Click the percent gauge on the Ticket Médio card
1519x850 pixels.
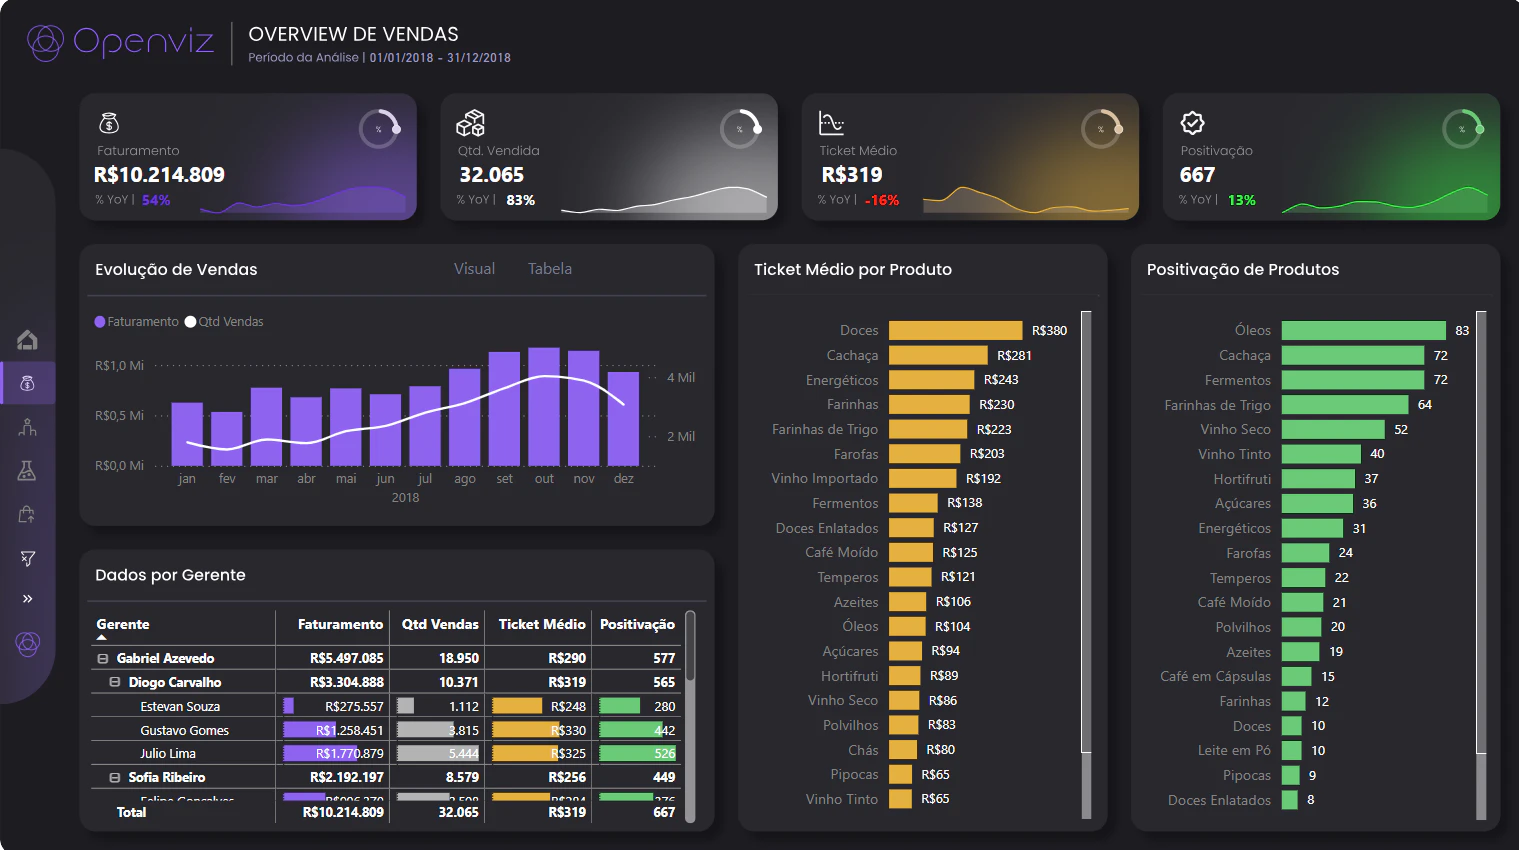click(x=1102, y=129)
